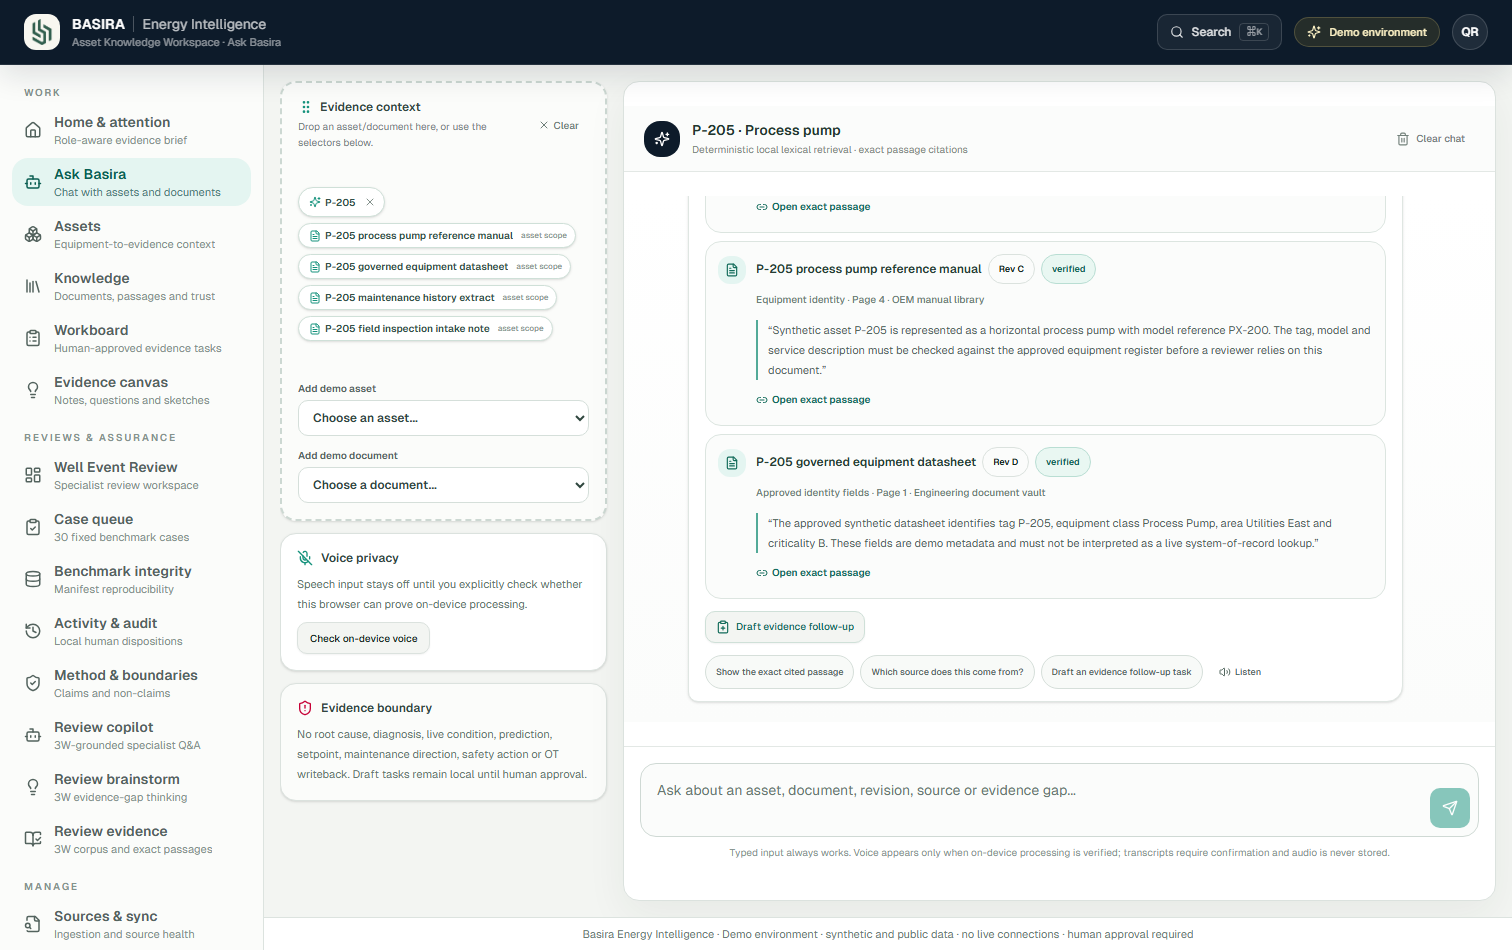This screenshot has height=950, width=1512.
Task: Go to Knowledge documents and passages
Action: (131, 286)
